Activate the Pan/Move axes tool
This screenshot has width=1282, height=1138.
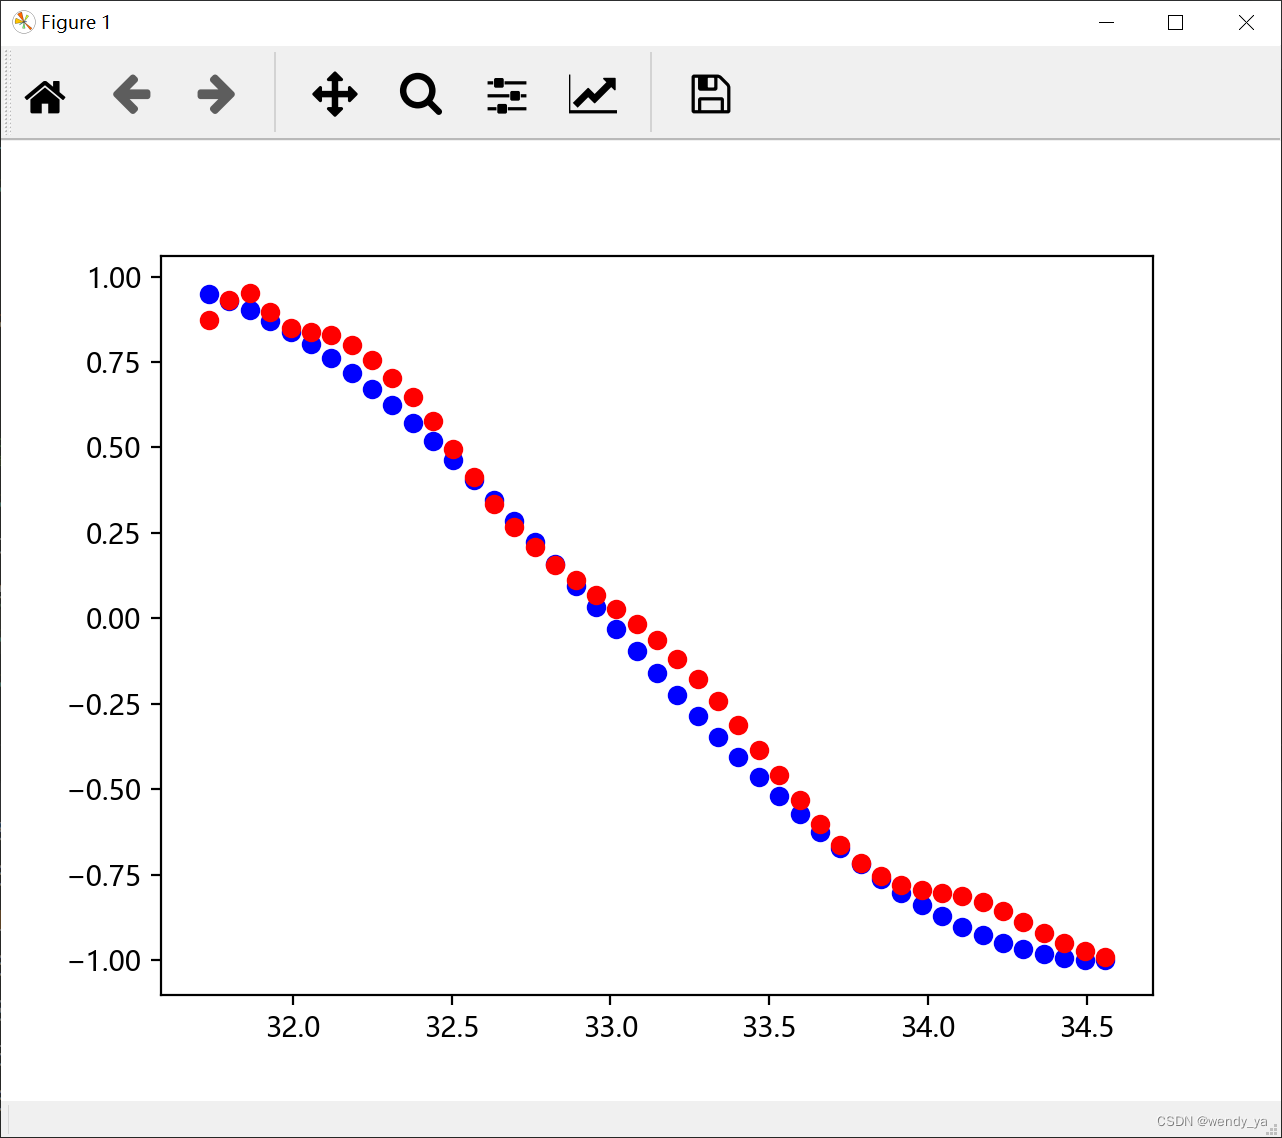334,95
